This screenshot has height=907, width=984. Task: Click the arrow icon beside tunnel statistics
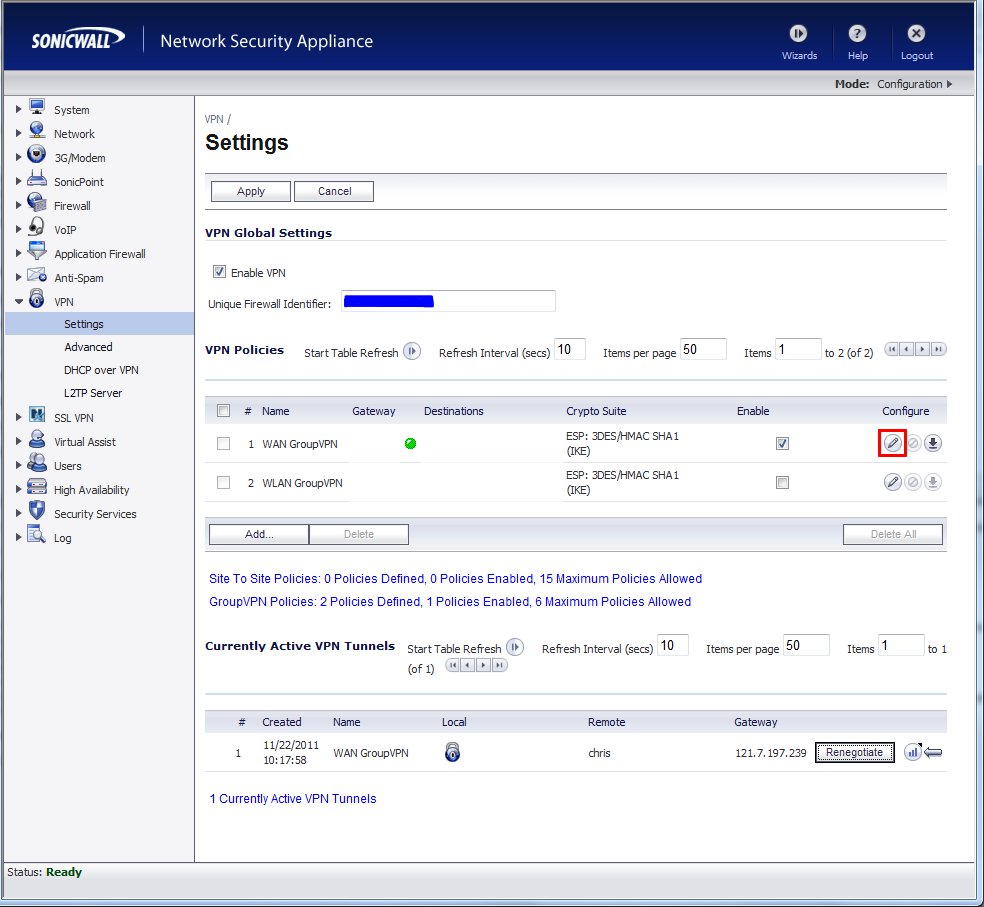pos(933,752)
